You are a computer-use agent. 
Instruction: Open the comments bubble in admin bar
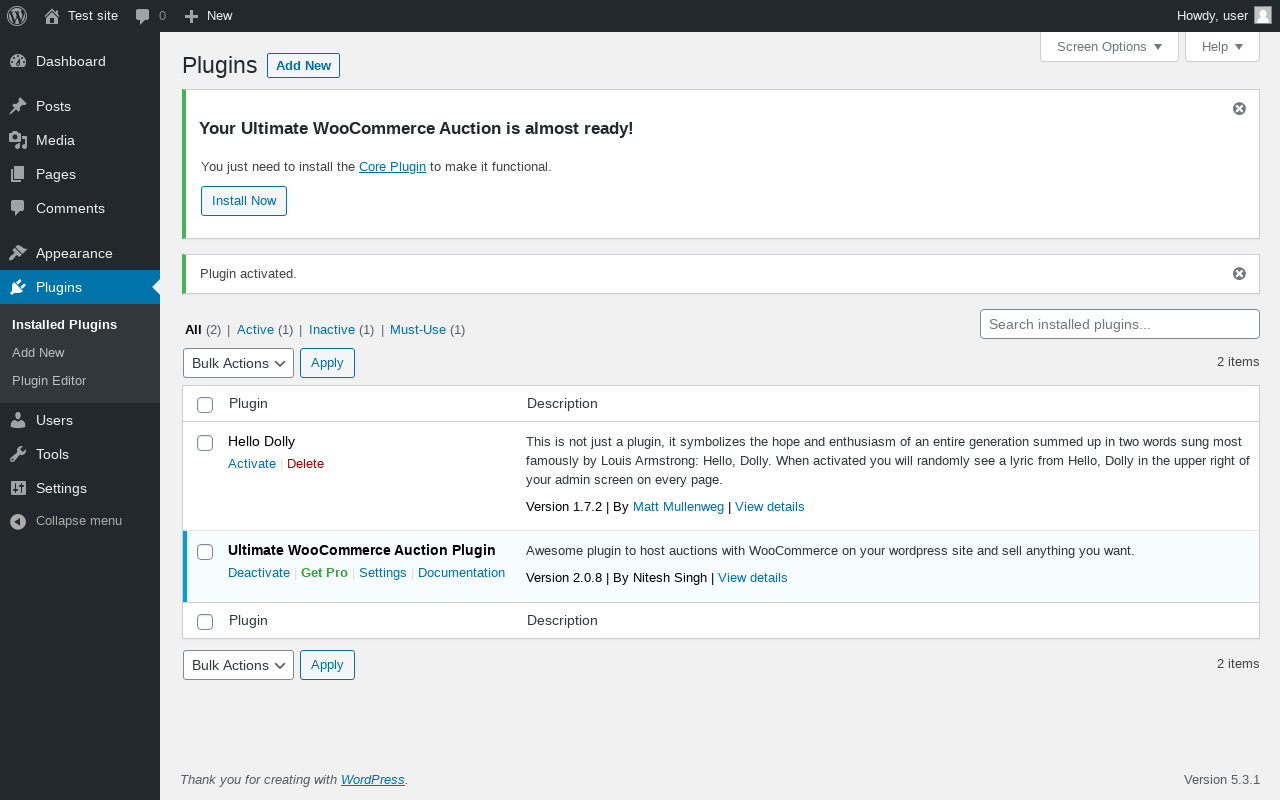click(x=143, y=16)
